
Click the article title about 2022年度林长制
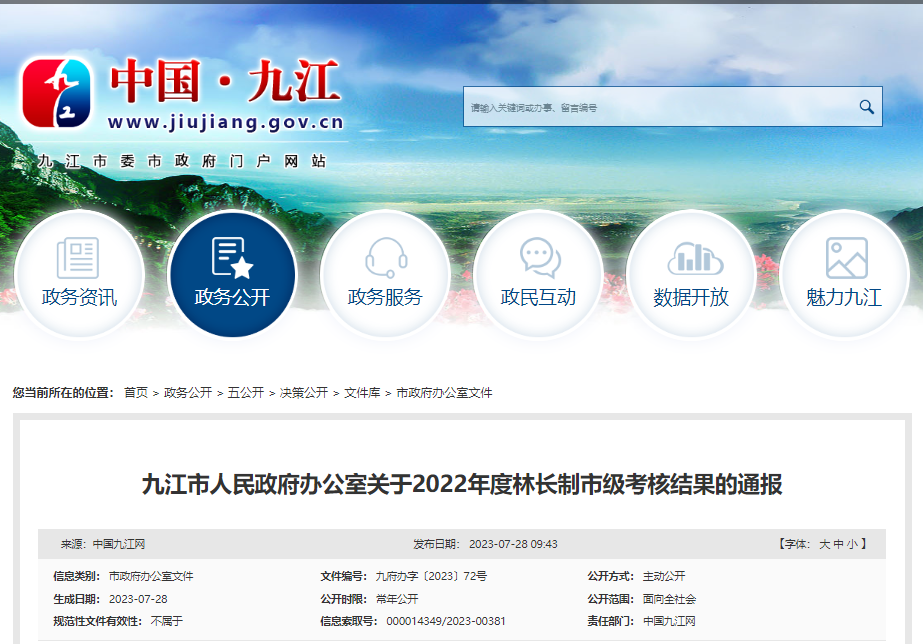[x=462, y=484]
